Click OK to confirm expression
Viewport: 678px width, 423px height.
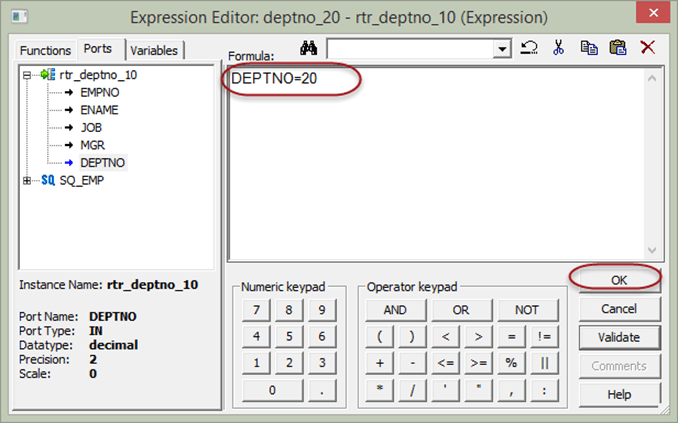[x=619, y=280]
